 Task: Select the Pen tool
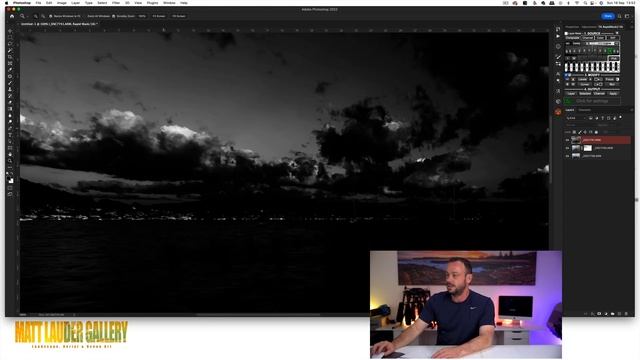click(x=10, y=128)
